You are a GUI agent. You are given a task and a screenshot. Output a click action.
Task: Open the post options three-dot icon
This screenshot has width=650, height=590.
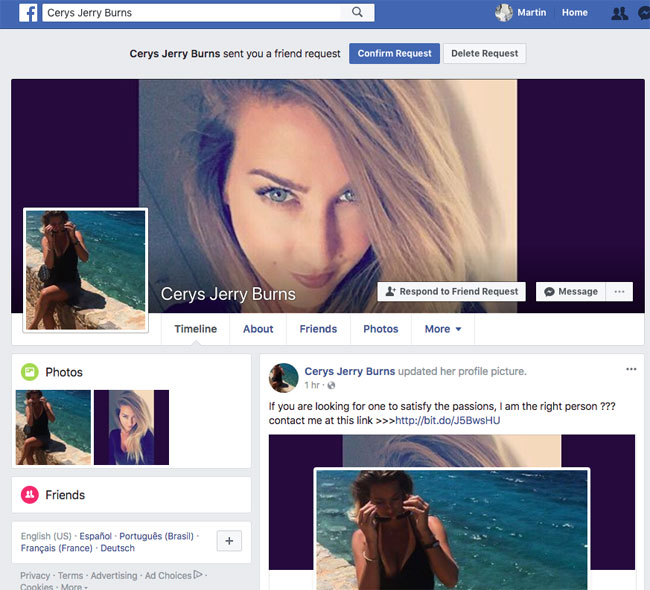[631, 369]
